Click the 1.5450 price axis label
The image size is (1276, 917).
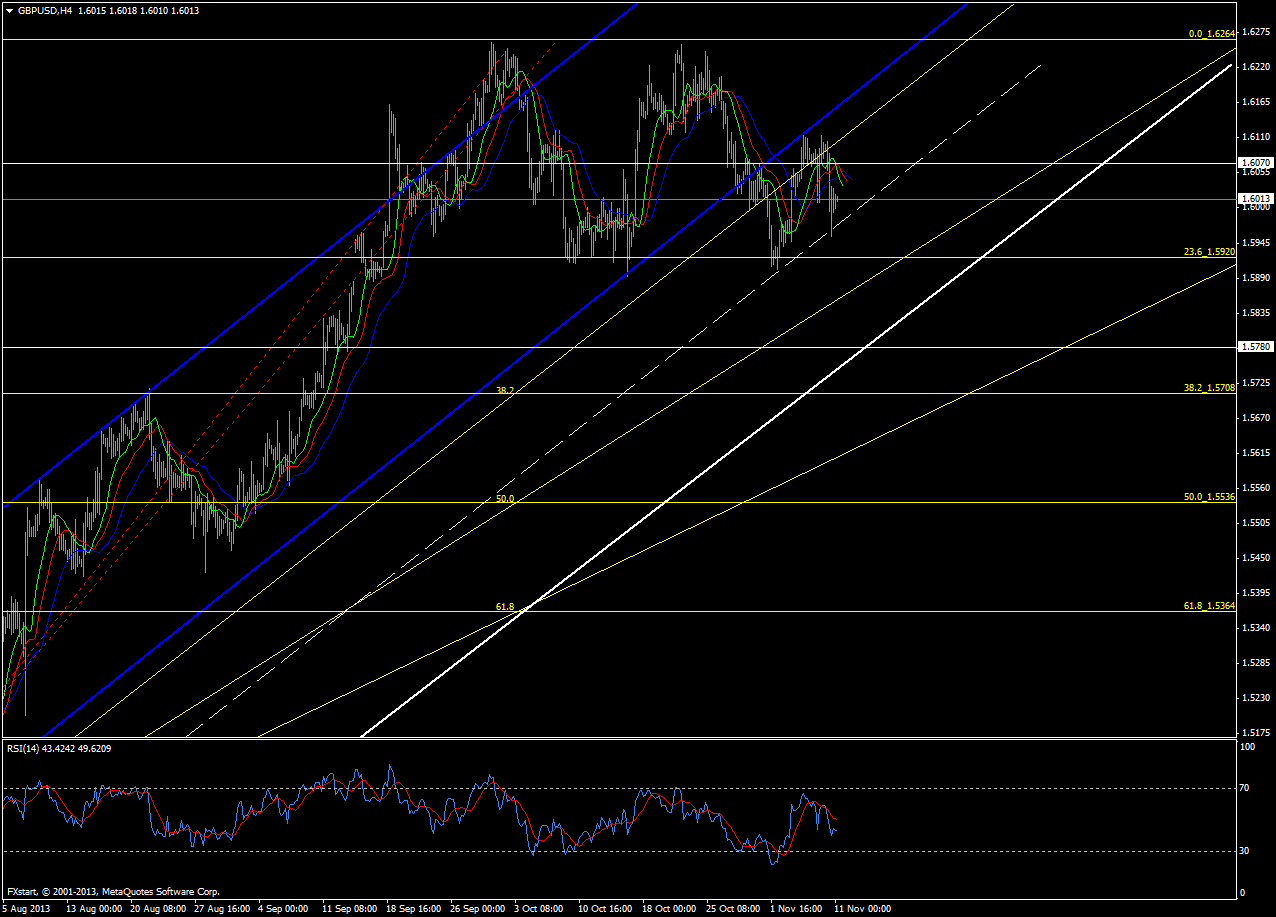point(1257,558)
